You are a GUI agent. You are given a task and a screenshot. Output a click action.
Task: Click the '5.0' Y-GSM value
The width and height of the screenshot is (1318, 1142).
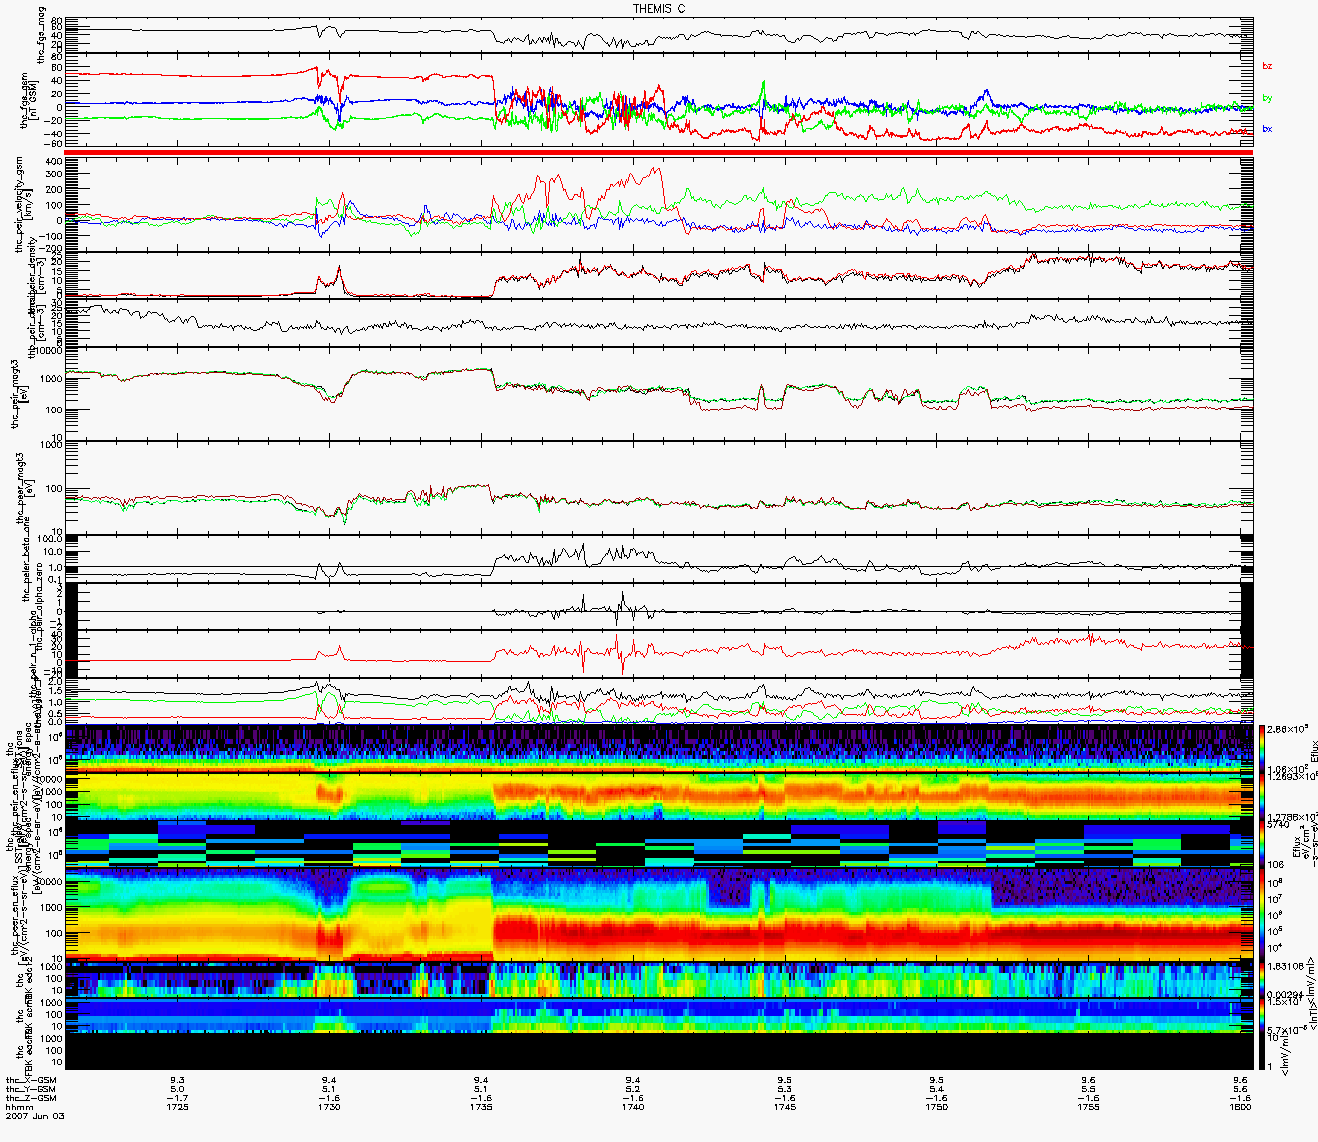[x=177, y=1089]
